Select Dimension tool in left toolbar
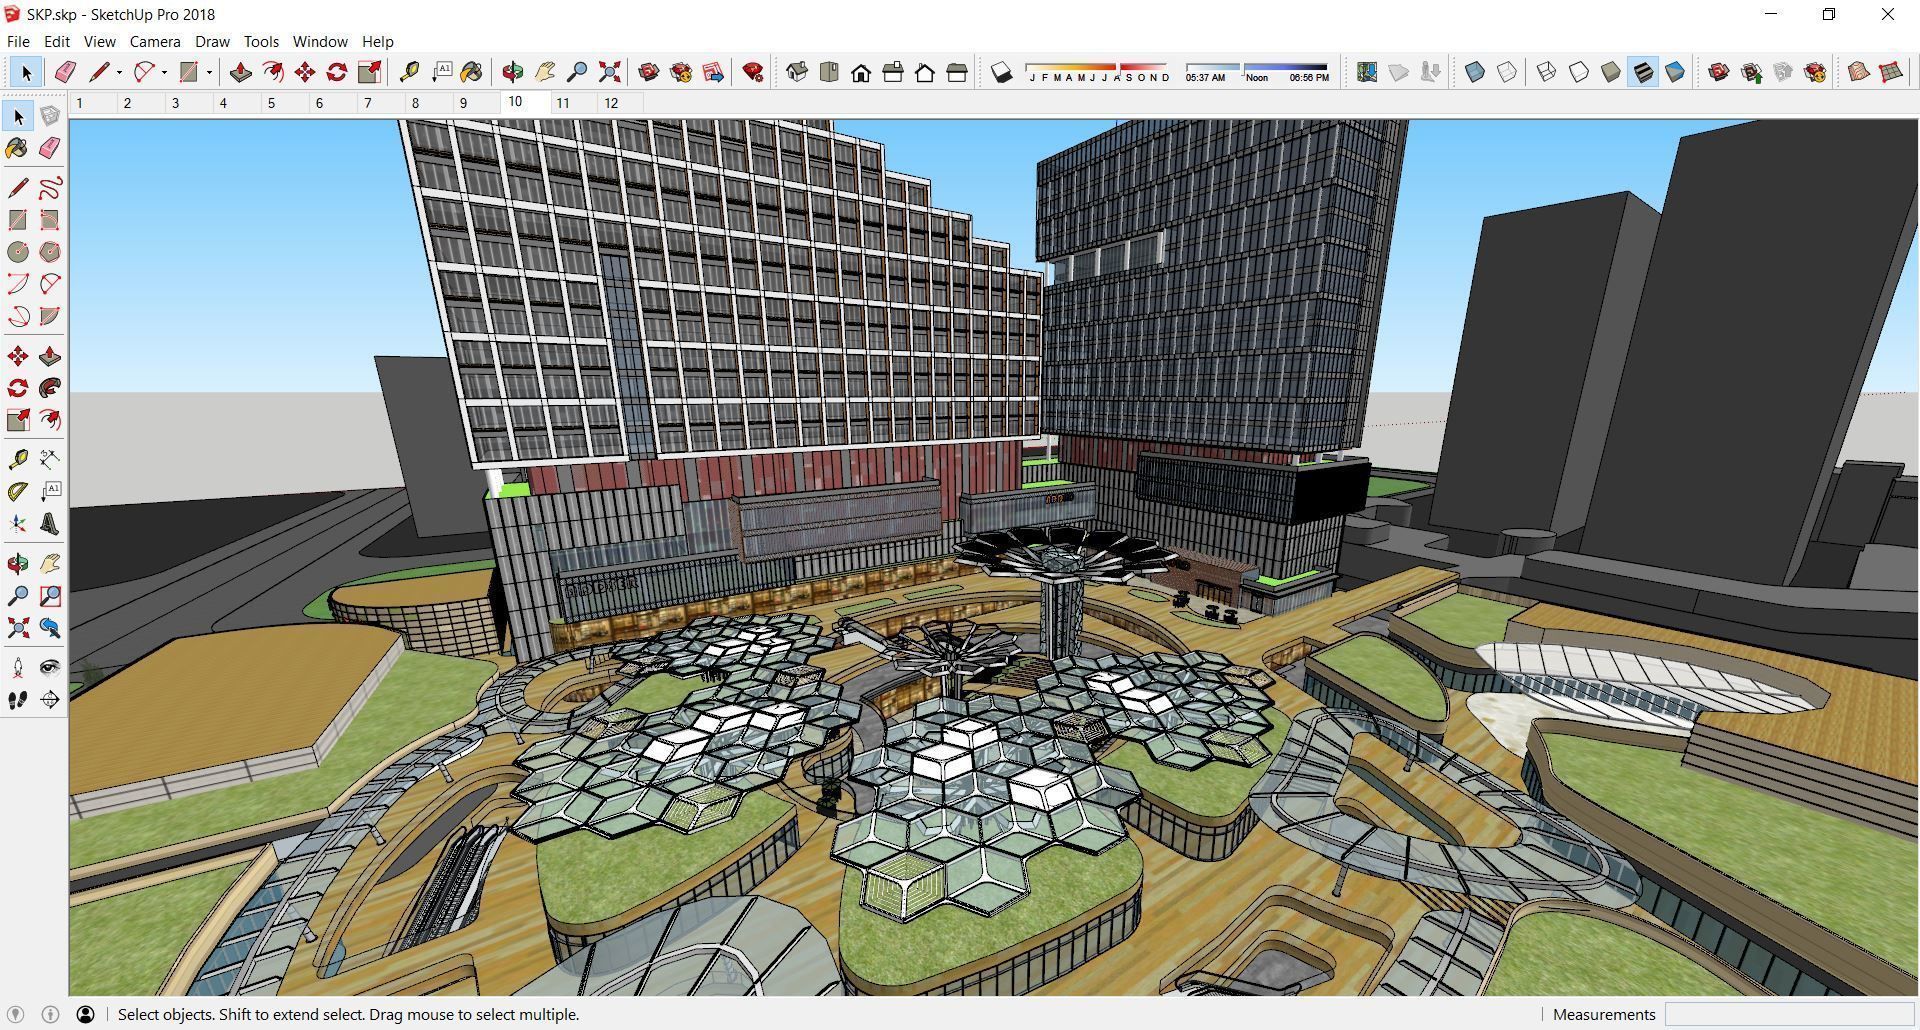 pyautogui.click(x=50, y=460)
